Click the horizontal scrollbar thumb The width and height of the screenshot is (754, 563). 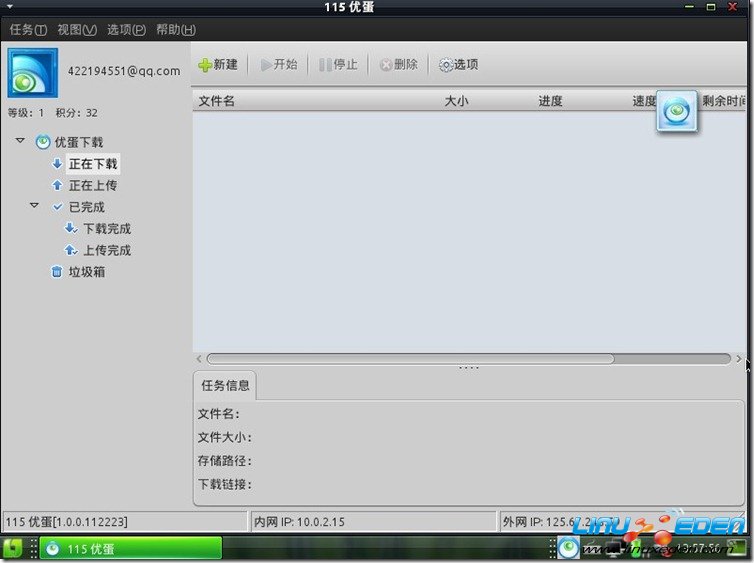(411, 359)
